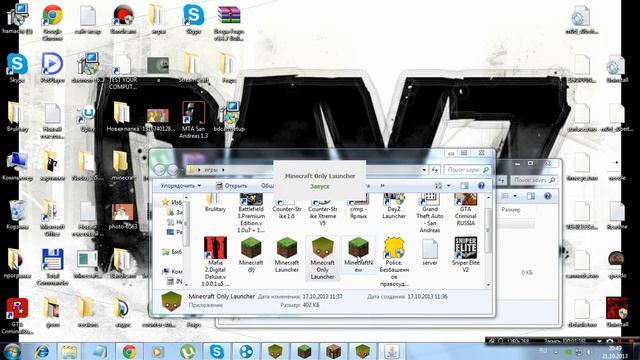Toggle preview pane in the background Explorer window

530,196
